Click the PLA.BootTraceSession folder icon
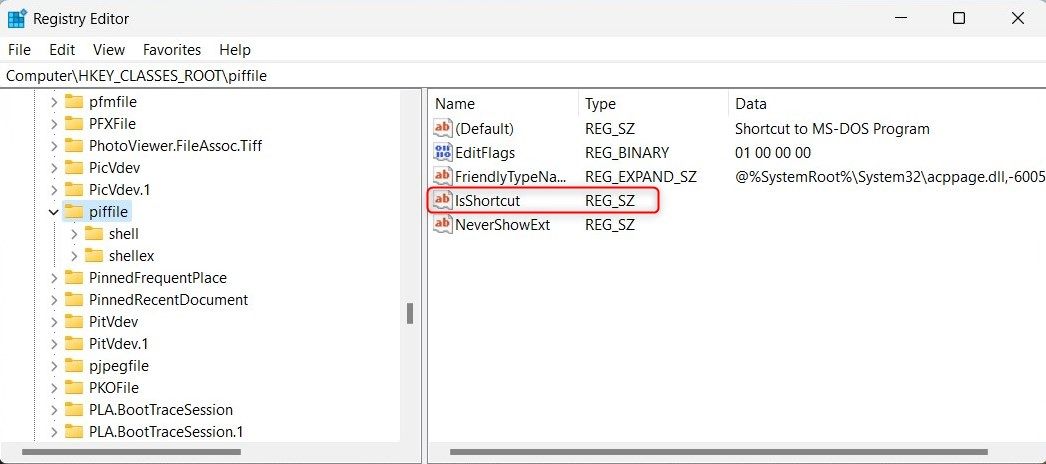Viewport: 1046px width, 464px height. 73,410
